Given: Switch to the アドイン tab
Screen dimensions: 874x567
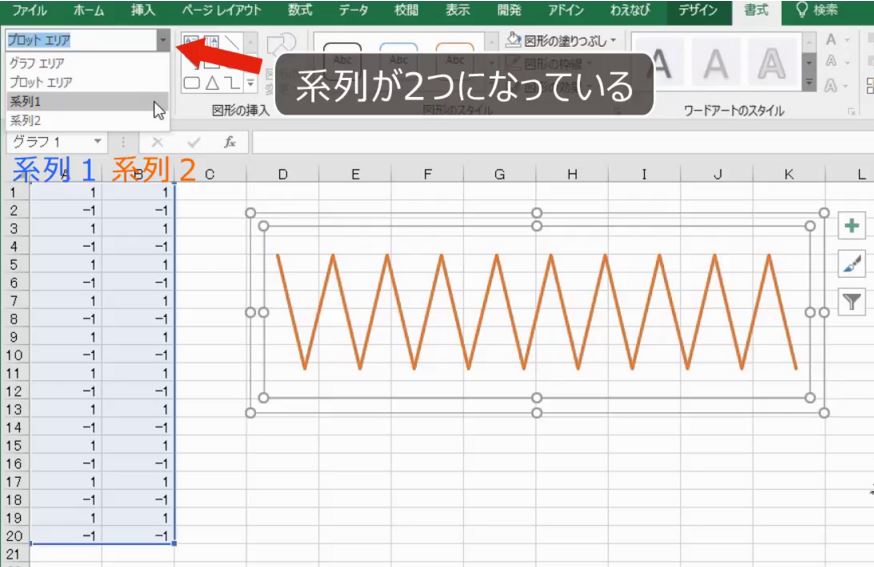Looking at the screenshot, I should [566, 10].
